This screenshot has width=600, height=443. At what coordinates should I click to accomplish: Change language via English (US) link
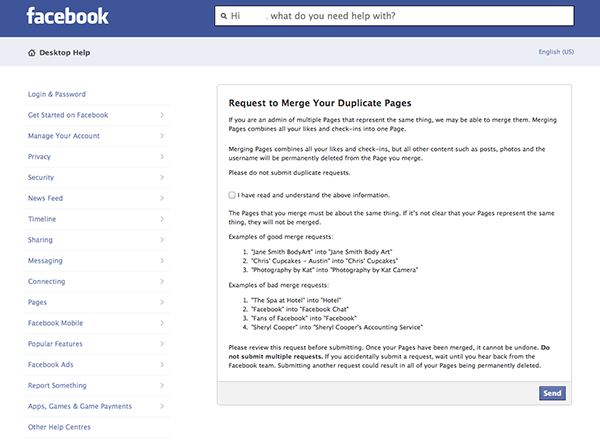[x=556, y=52]
